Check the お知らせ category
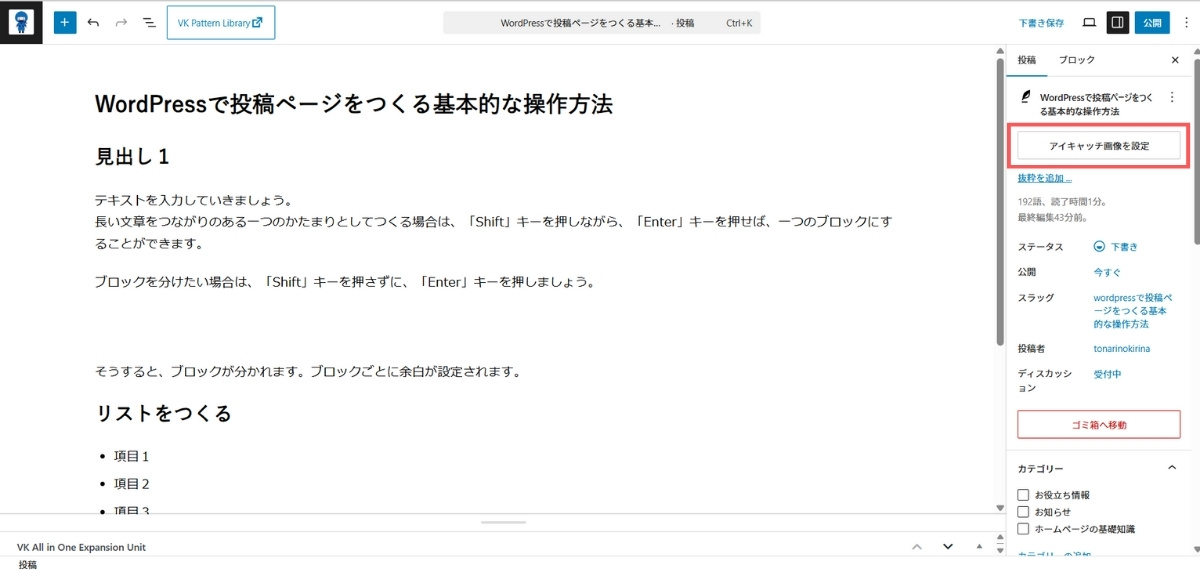Image resolution: width=1200 pixels, height=570 pixels. pyautogui.click(x=1023, y=512)
